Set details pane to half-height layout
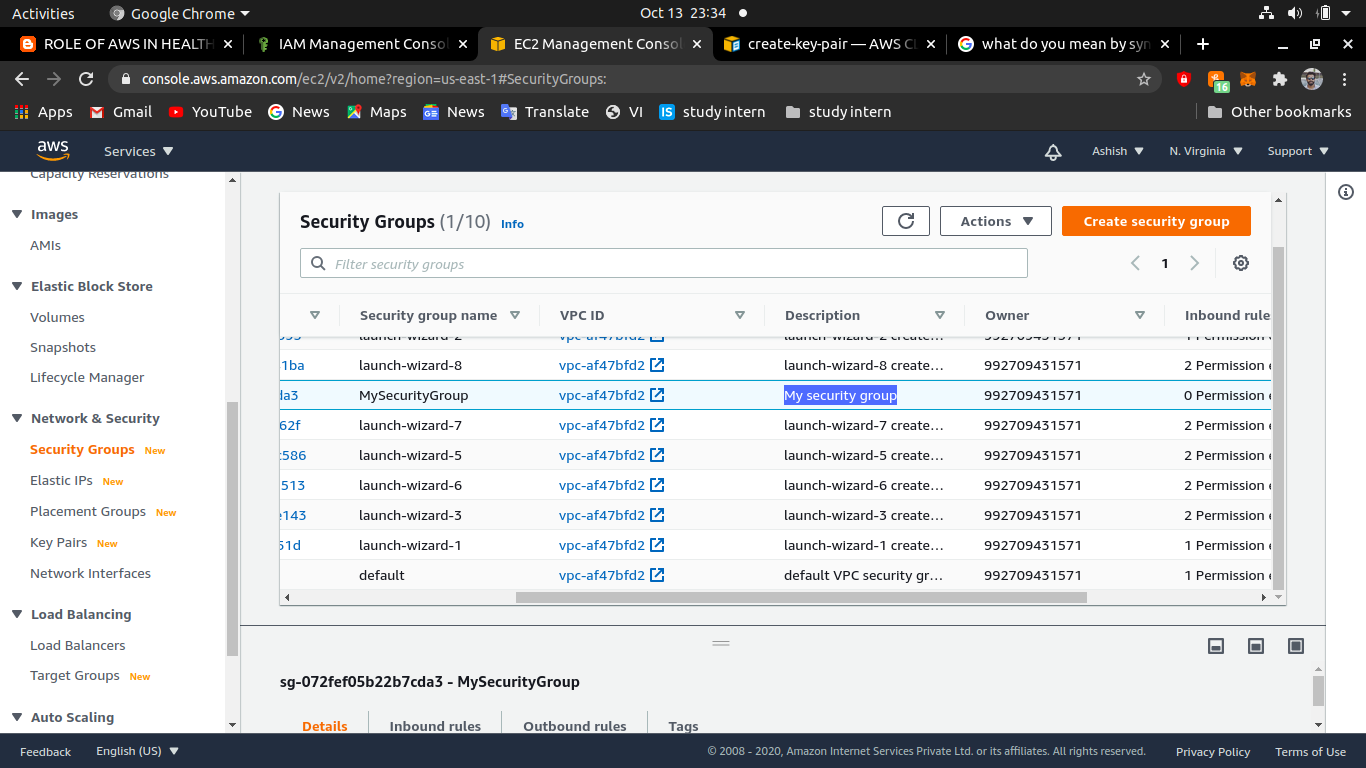The width and height of the screenshot is (1366, 768). (1256, 646)
